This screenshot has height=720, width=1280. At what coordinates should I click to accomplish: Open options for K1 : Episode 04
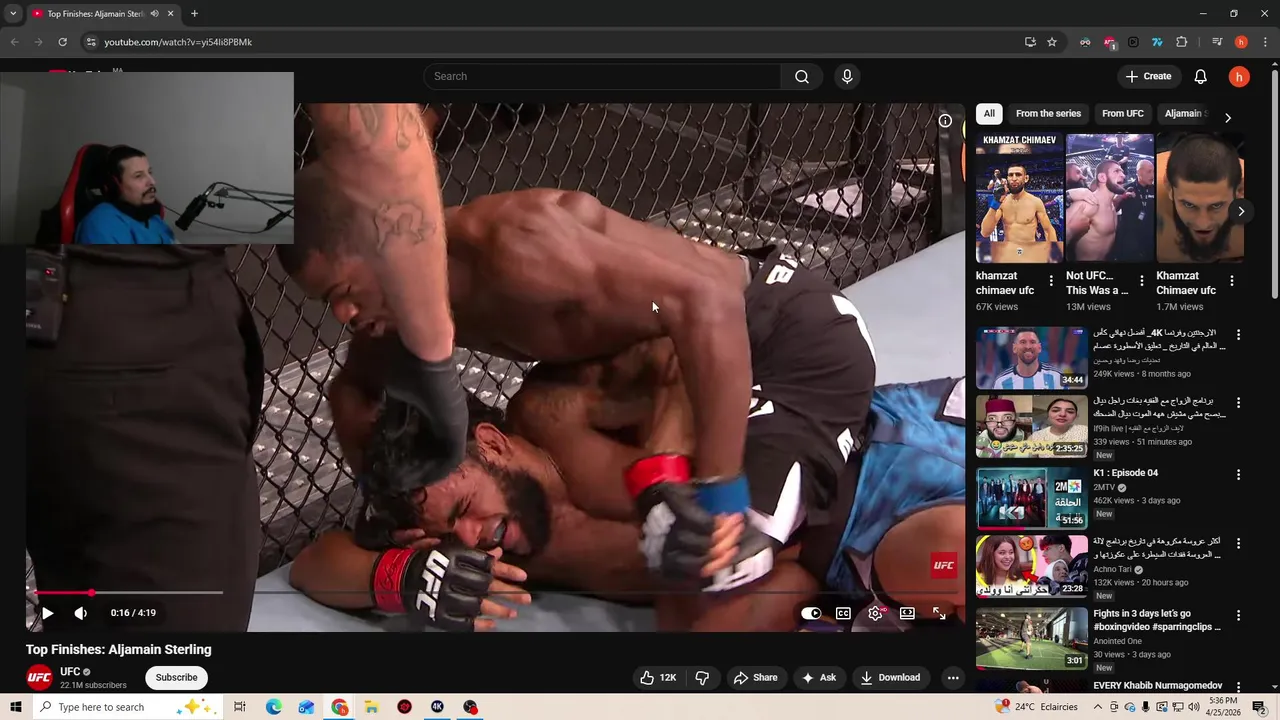[x=1238, y=475]
